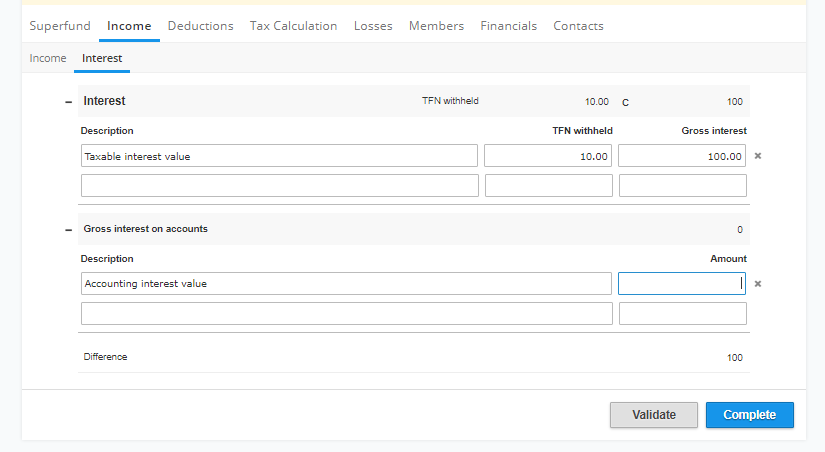The image size is (825, 452).
Task: Collapse the Interest section
Action: [68, 102]
